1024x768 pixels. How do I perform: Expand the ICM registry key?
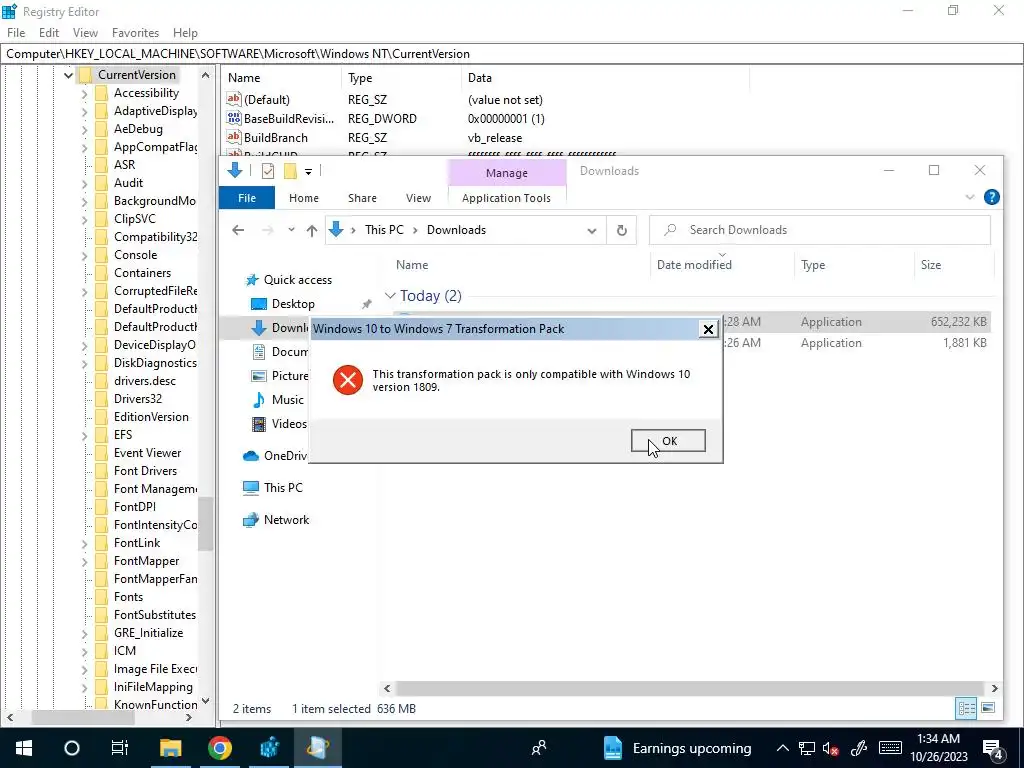85,651
